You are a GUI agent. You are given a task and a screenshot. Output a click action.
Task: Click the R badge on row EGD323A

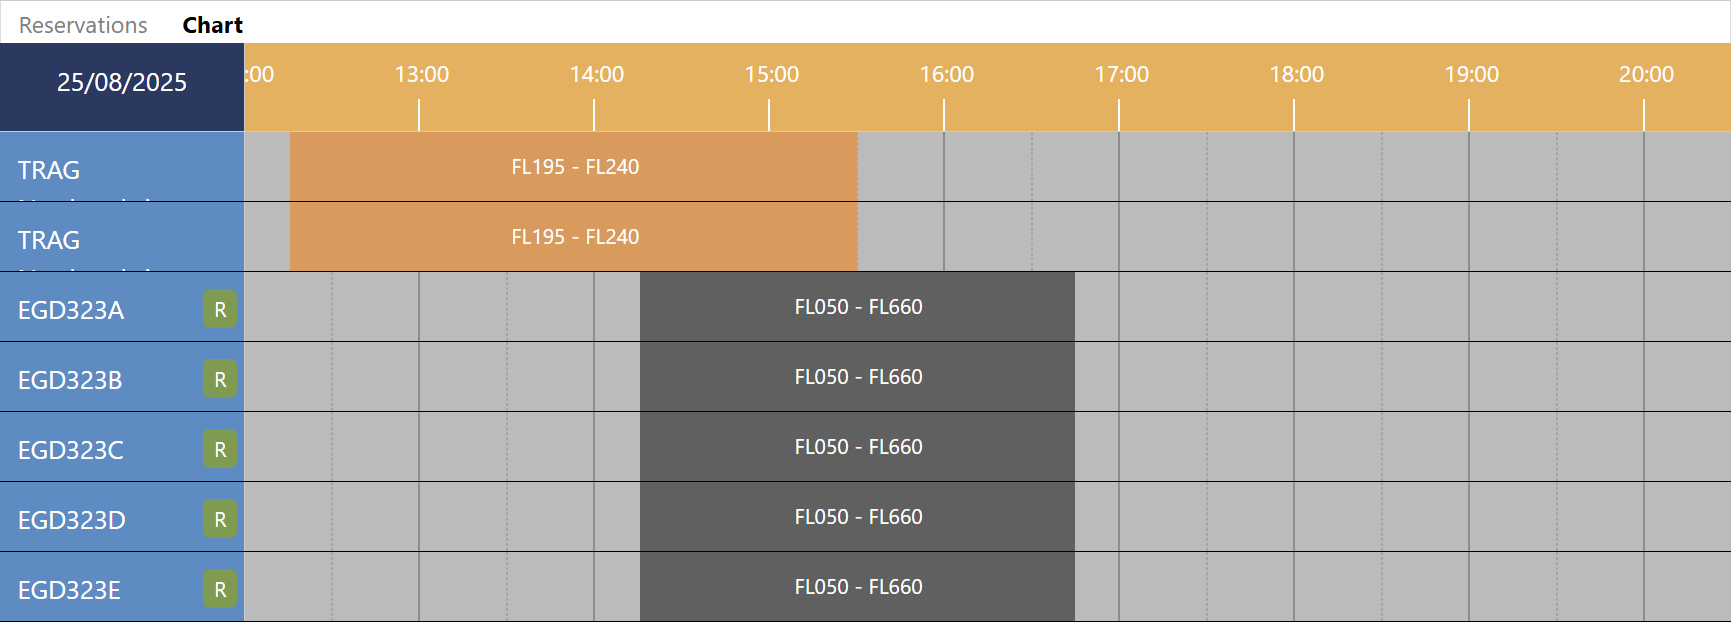tap(219, 310)
